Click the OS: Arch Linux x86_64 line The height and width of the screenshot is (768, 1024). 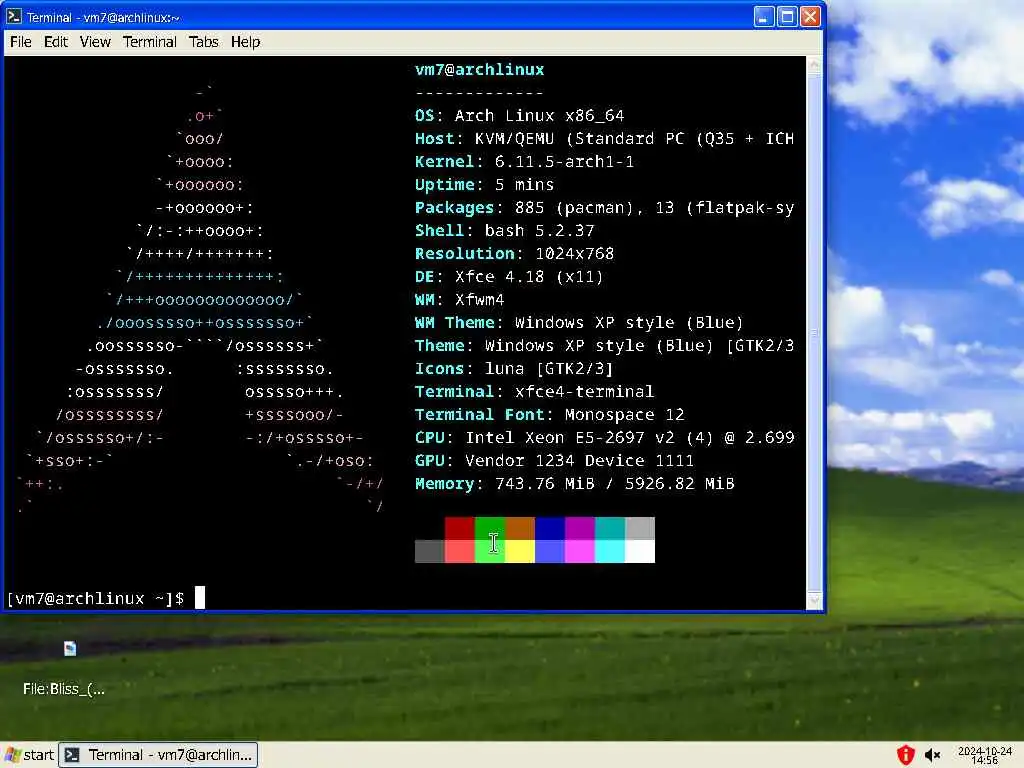[x=519, y=116]
